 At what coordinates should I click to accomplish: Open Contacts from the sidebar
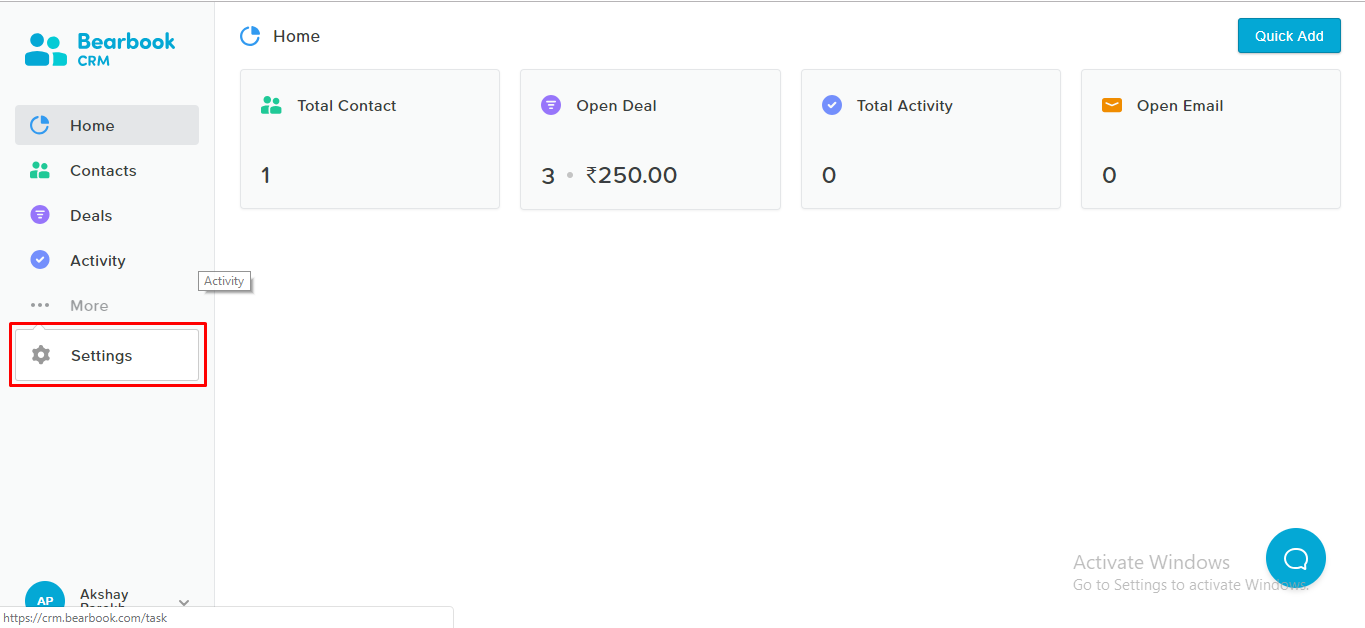(103, 171)
